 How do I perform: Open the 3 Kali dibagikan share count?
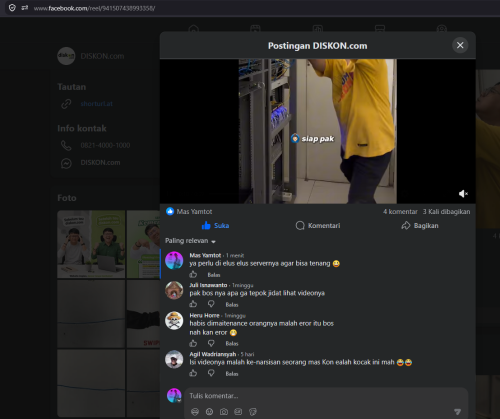pos(446,212)
